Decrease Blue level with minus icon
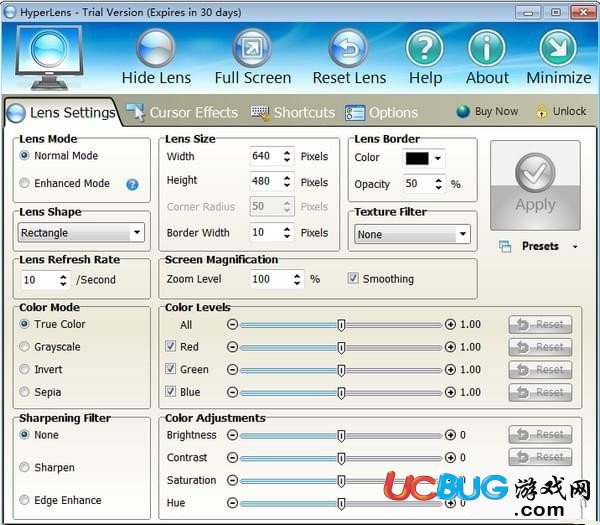This screenshot has height=525, width=600. tap(232, 392)
